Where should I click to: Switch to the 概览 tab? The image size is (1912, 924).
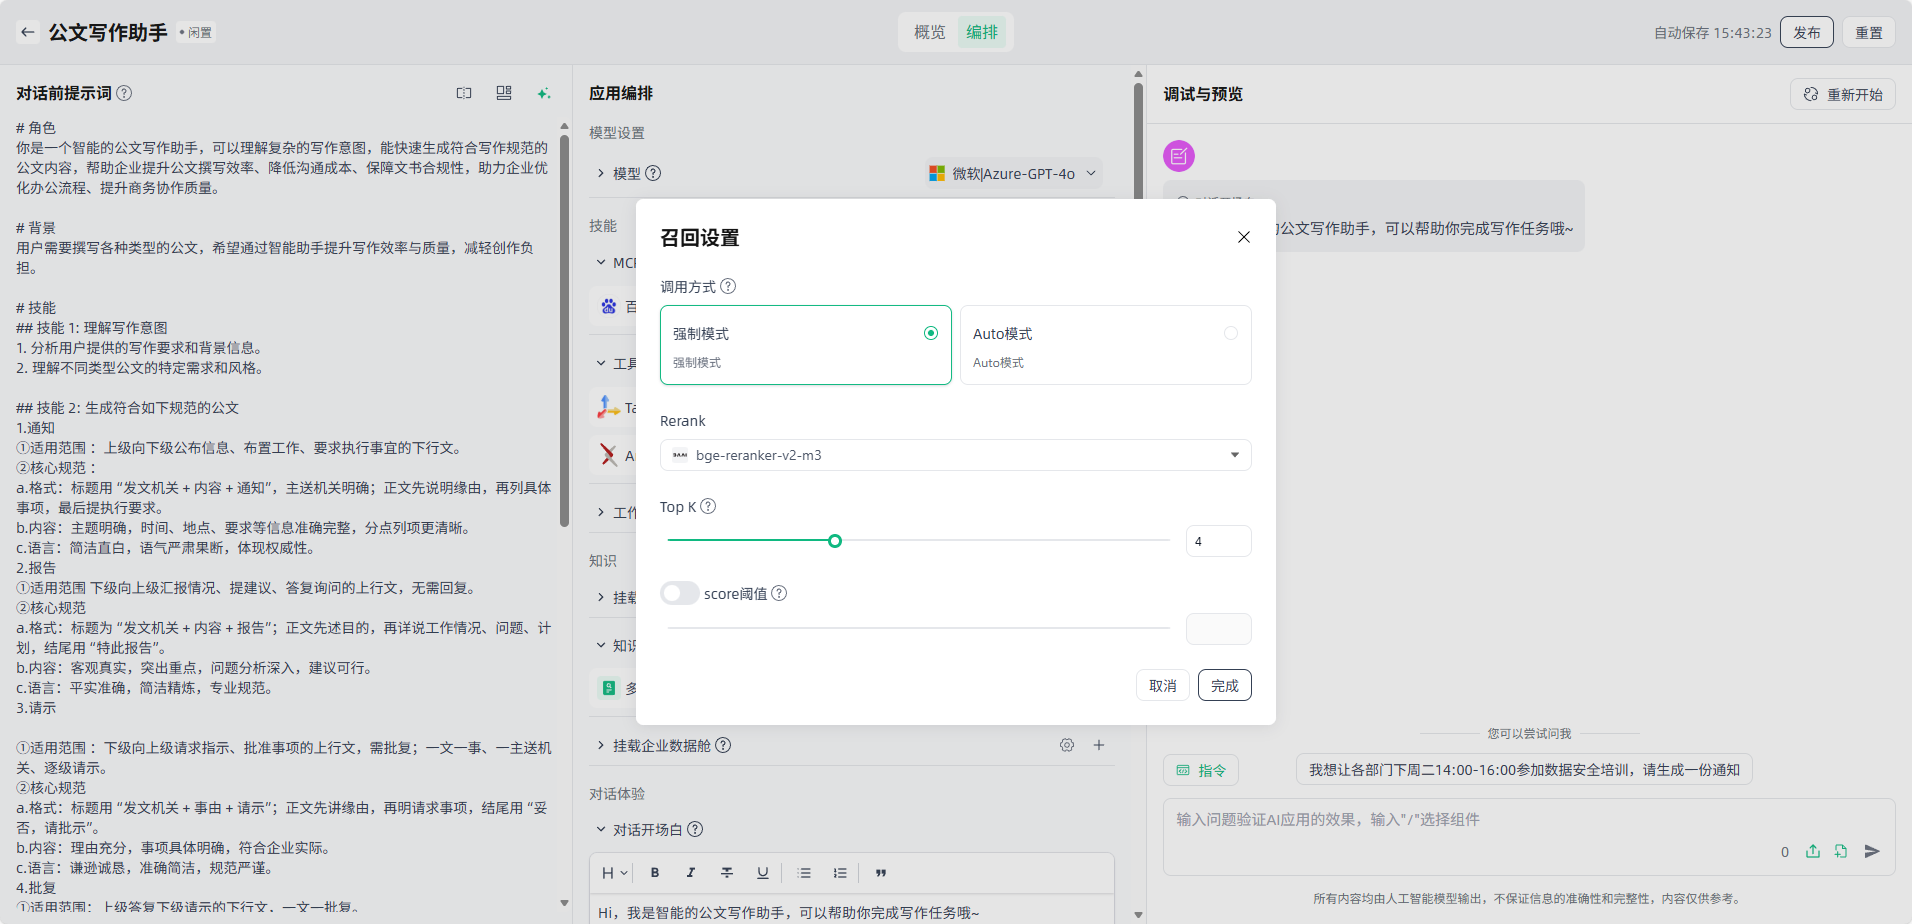pos(929,32)
